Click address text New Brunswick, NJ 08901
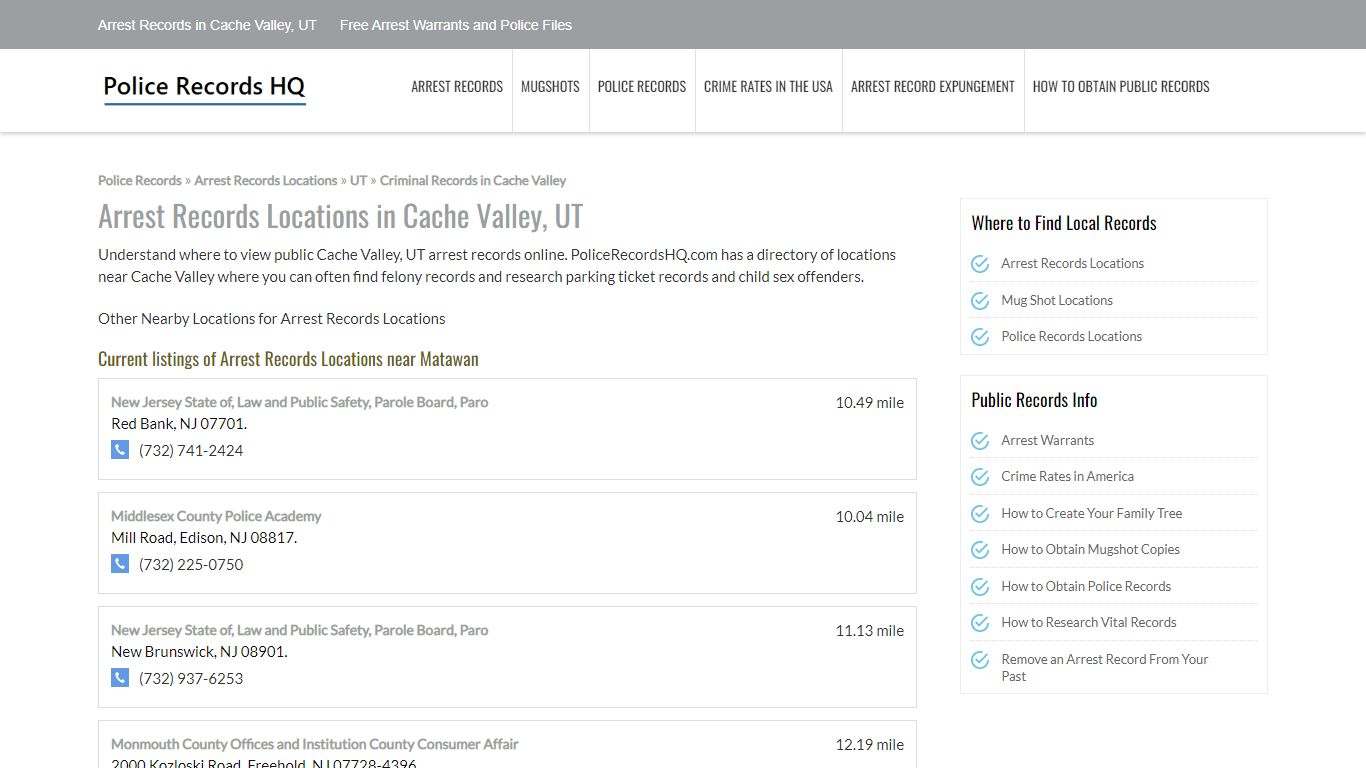Image resolution: width=1366 pixels, height=768 pixels. pyautogui.click(x=199, y=652)
